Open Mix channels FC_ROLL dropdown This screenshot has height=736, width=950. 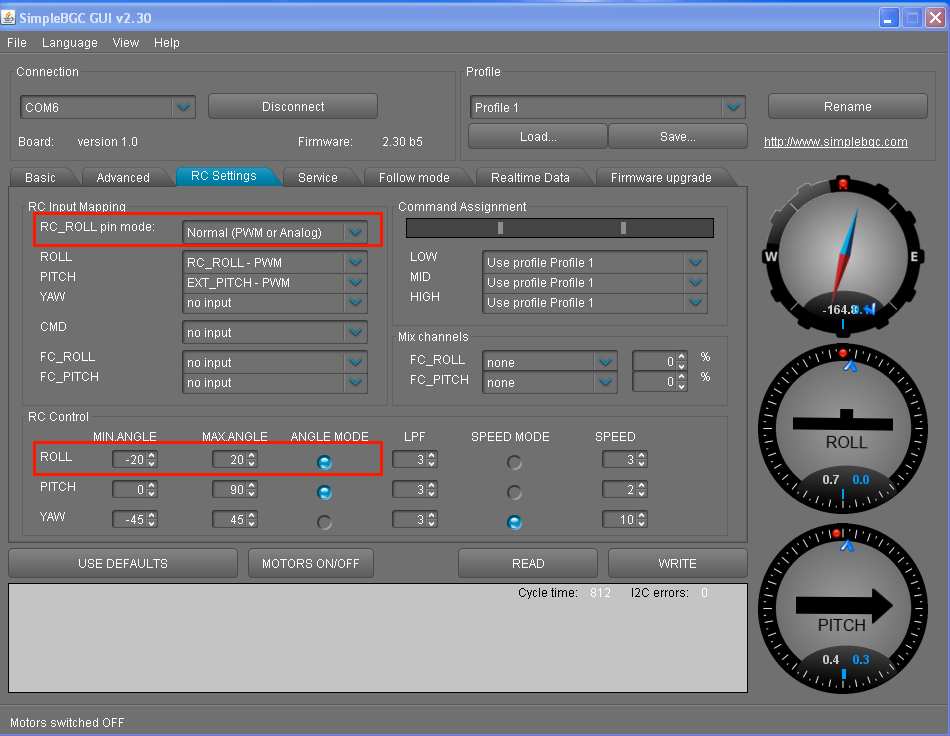(x=550, y=362)
